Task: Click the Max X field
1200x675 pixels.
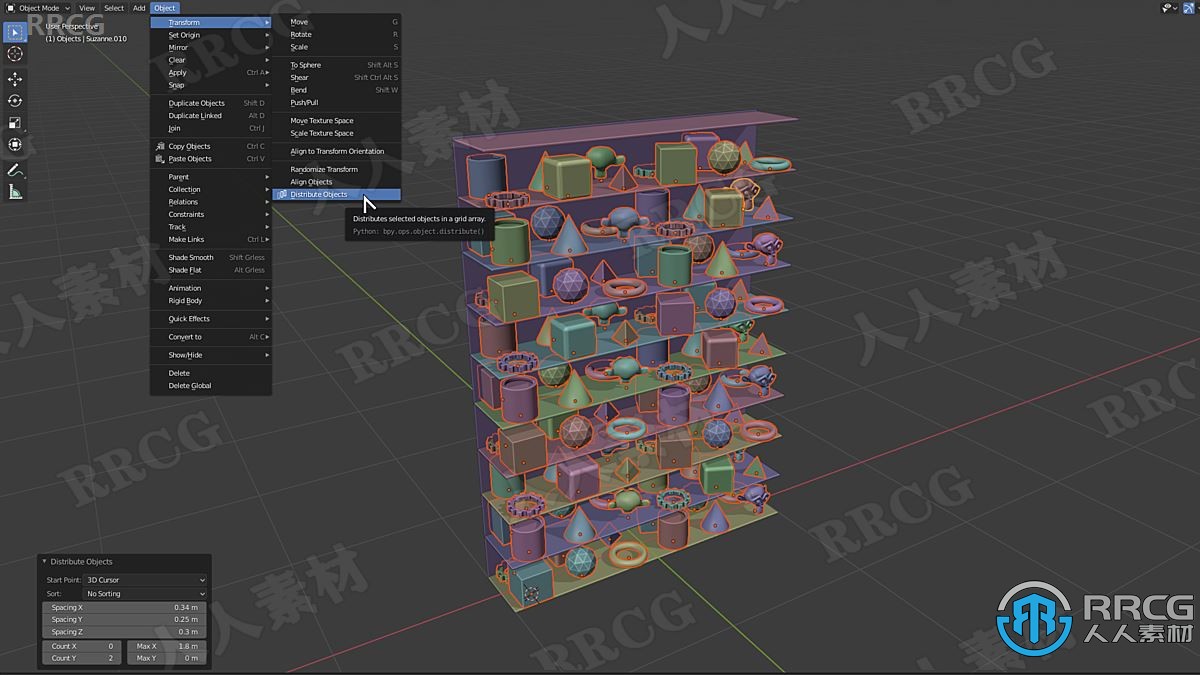Action: (x=166, y=646)
